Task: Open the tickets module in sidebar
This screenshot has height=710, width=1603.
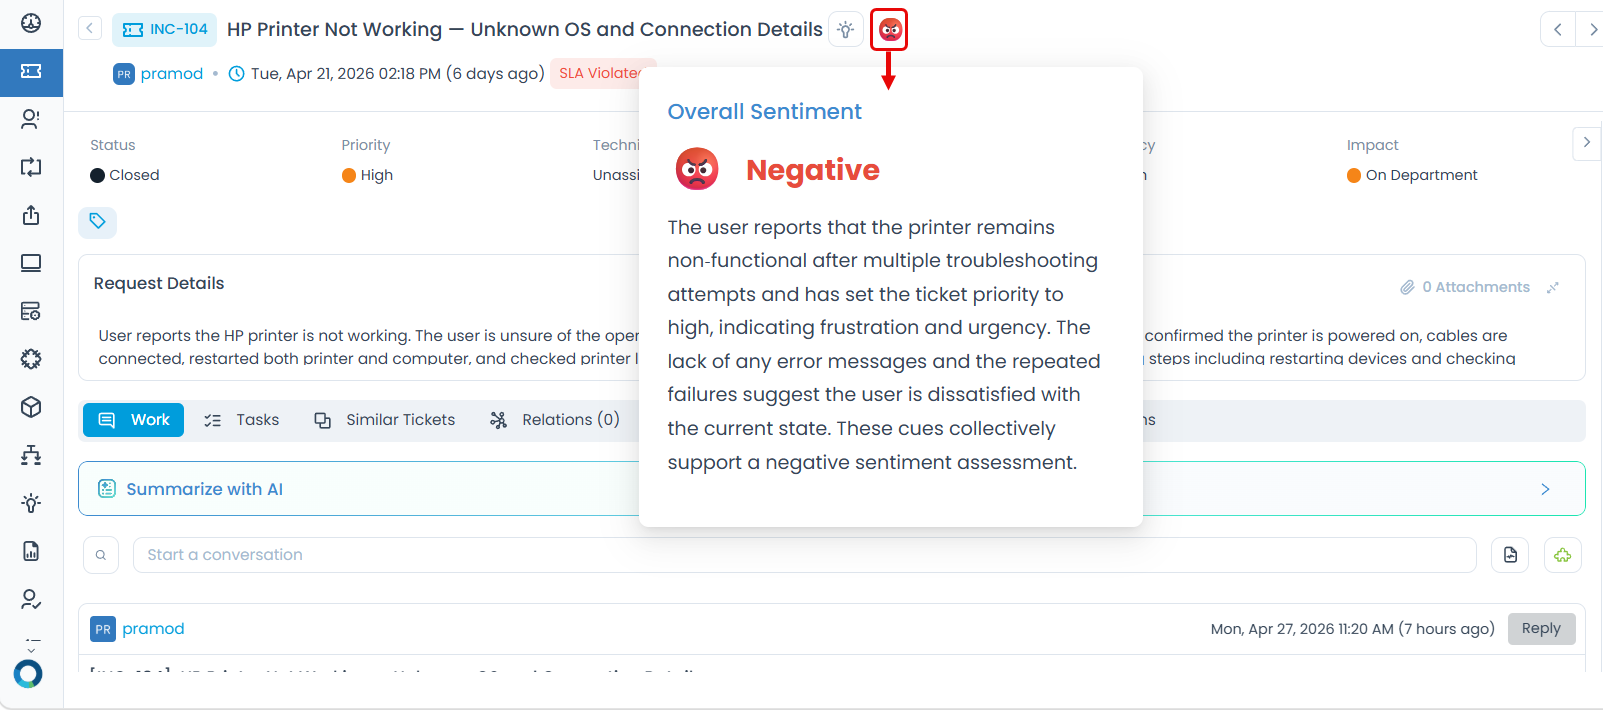Action: [31, 72]
